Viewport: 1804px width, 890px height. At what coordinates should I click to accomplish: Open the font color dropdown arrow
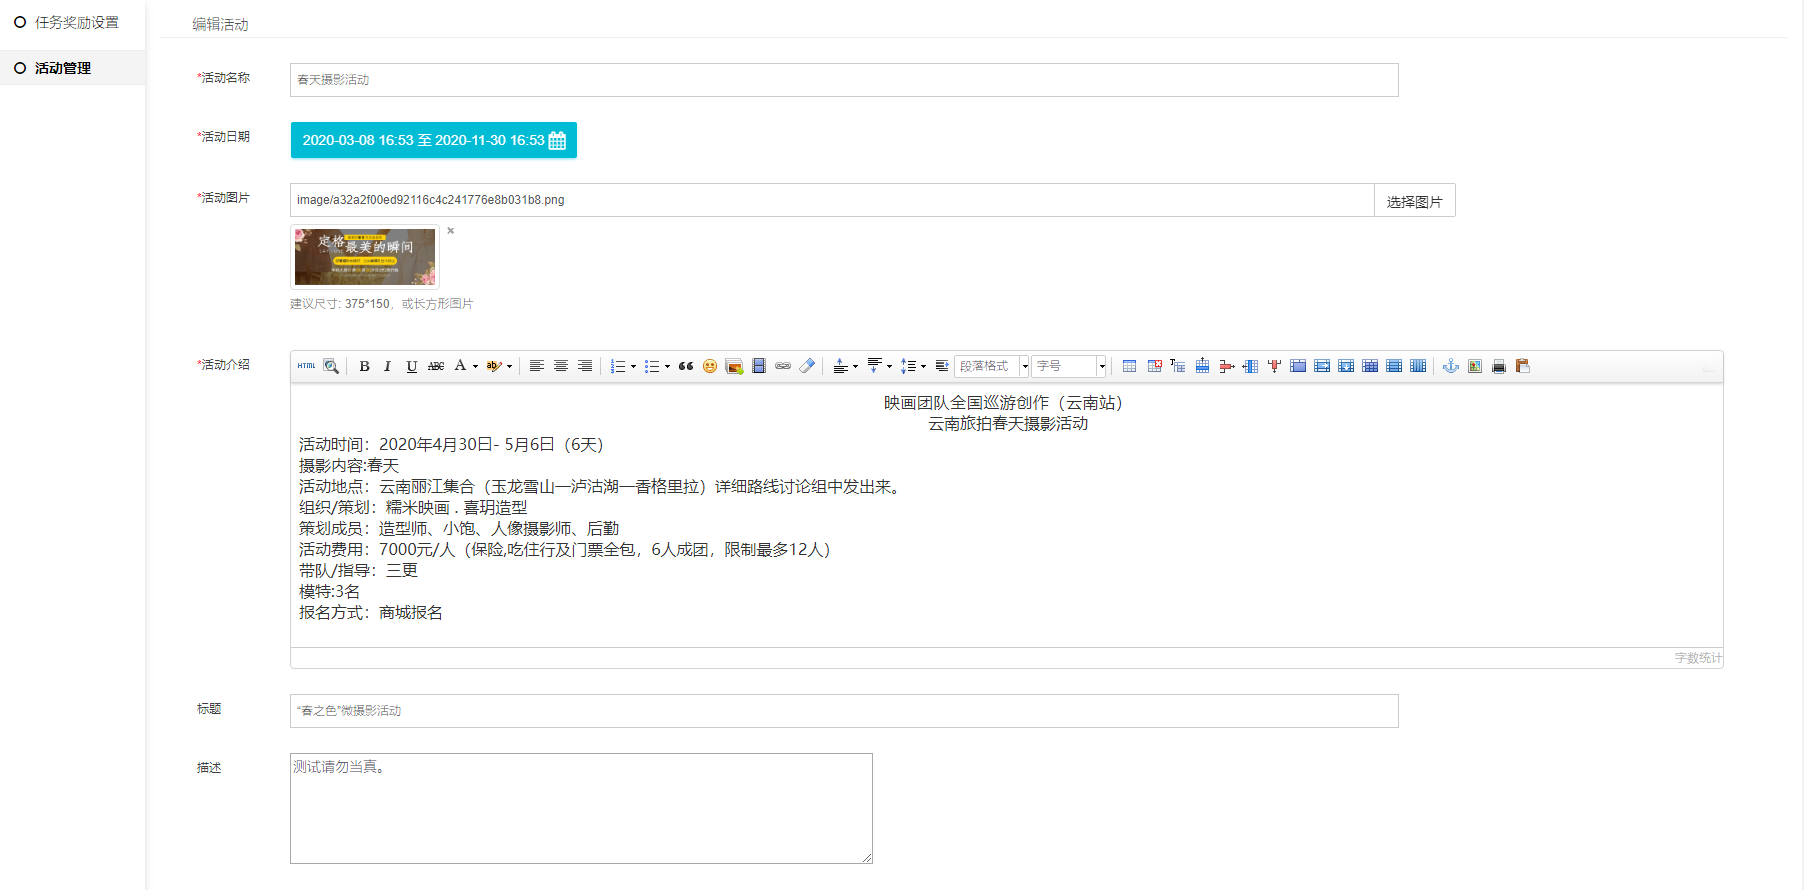475,366
